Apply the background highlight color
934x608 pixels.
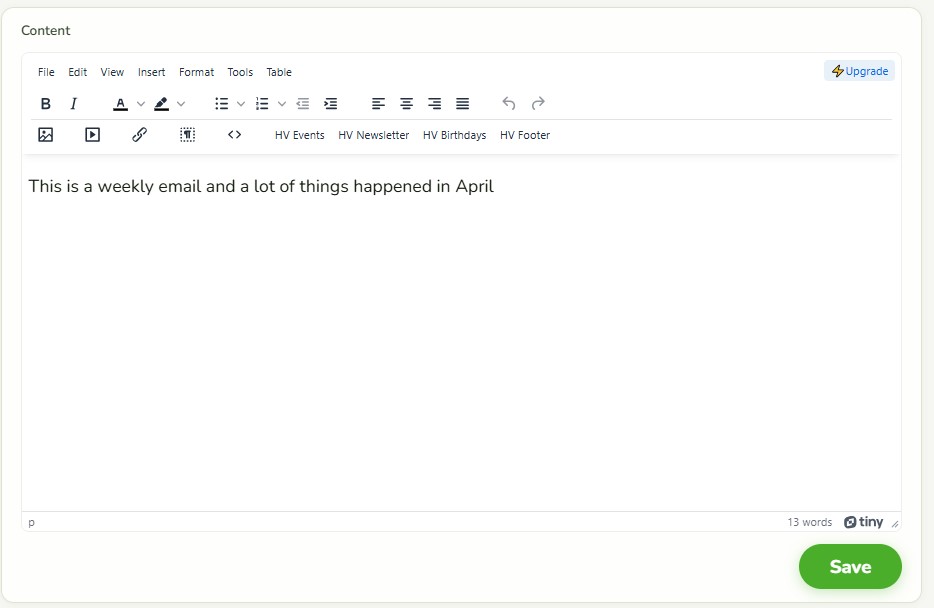click(x=161, y=104)
